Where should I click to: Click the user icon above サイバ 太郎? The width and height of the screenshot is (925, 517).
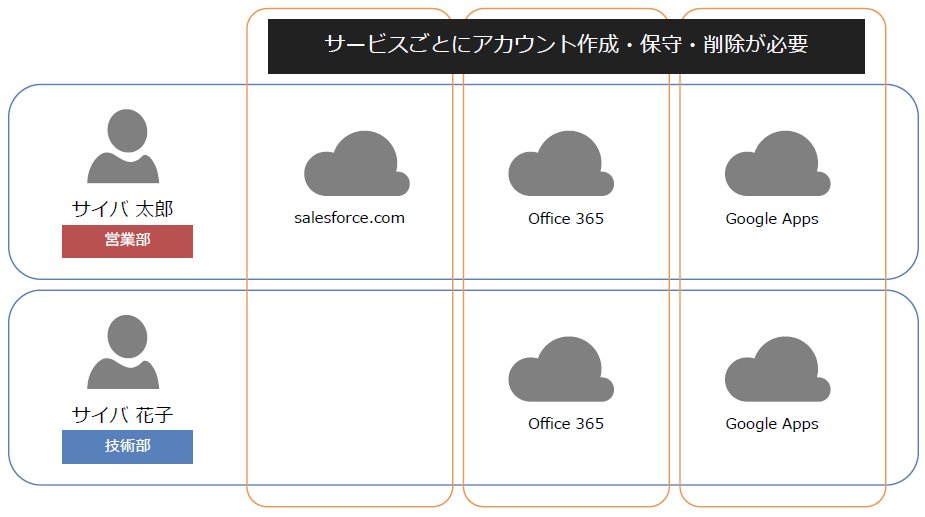click(123, 146)
